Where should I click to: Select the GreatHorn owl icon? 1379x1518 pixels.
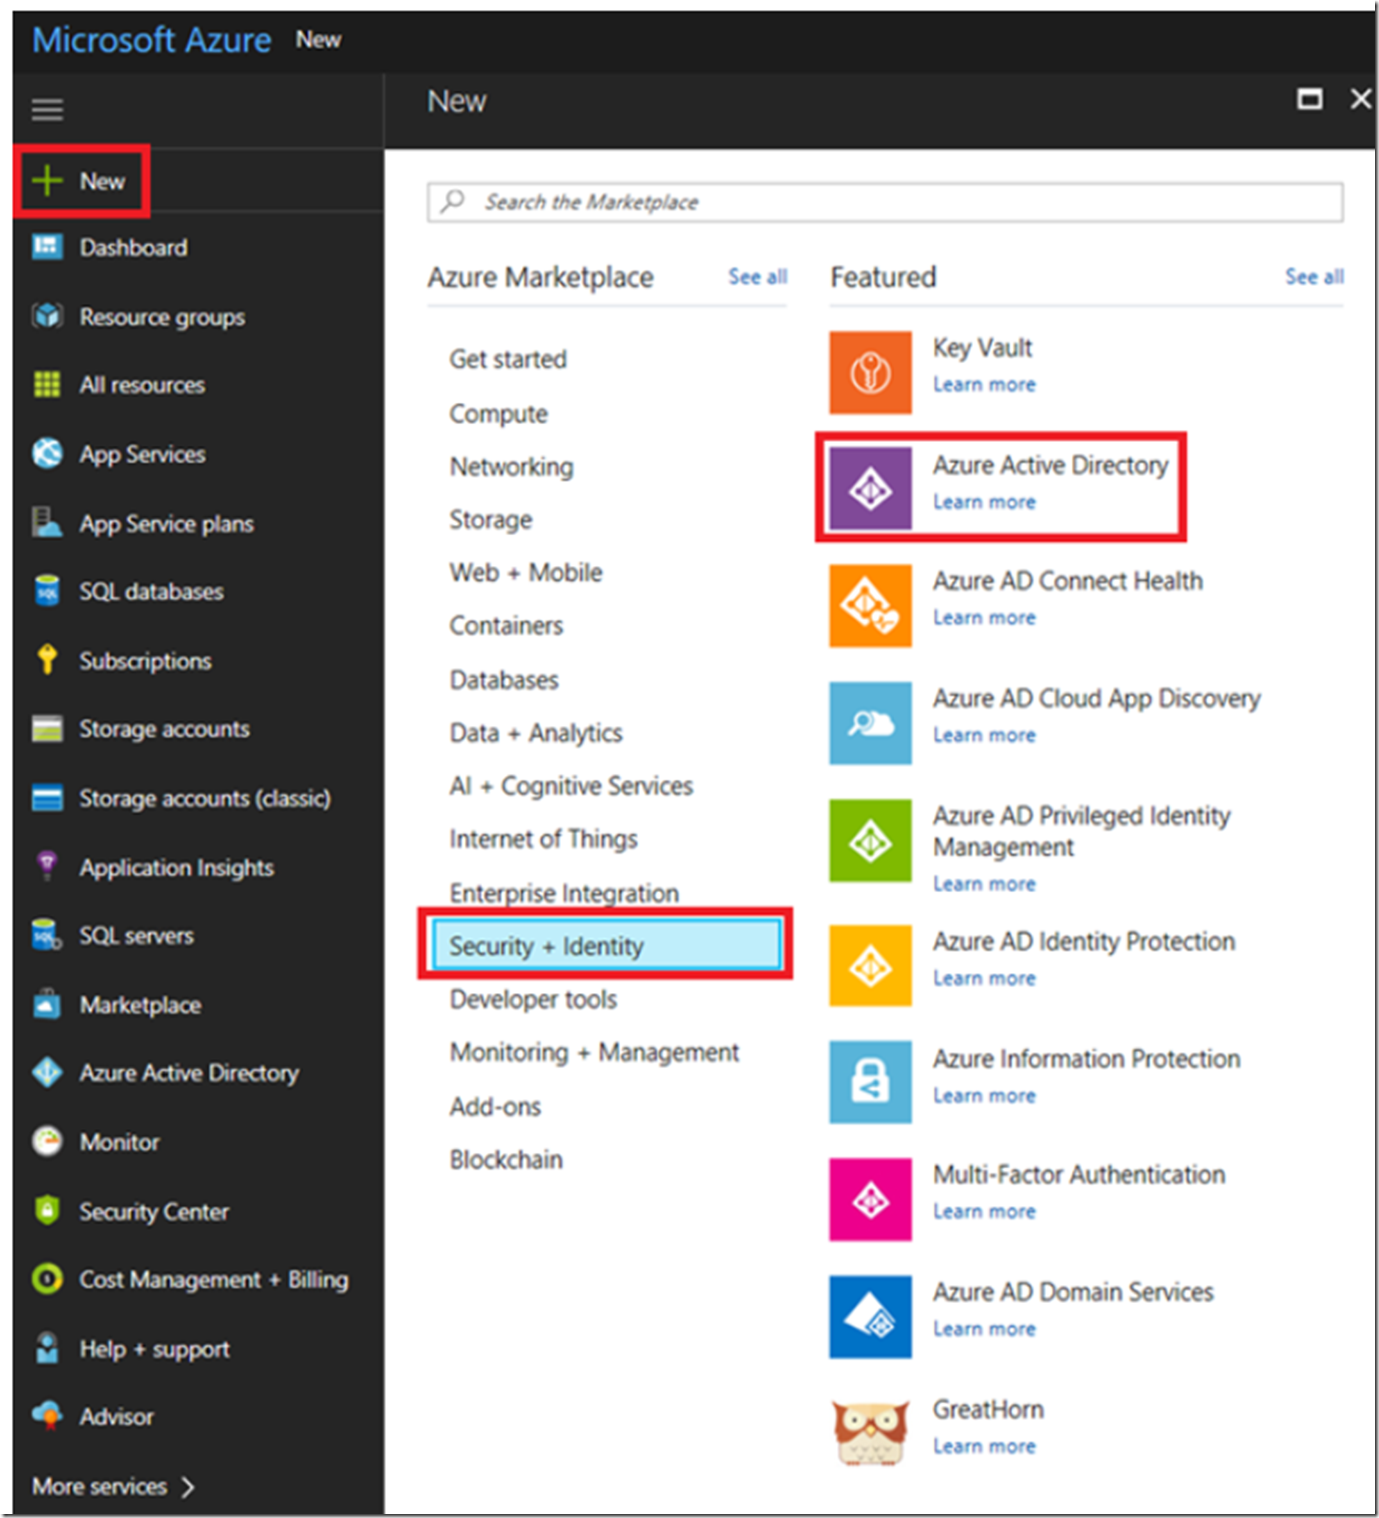coord(870,1432)
